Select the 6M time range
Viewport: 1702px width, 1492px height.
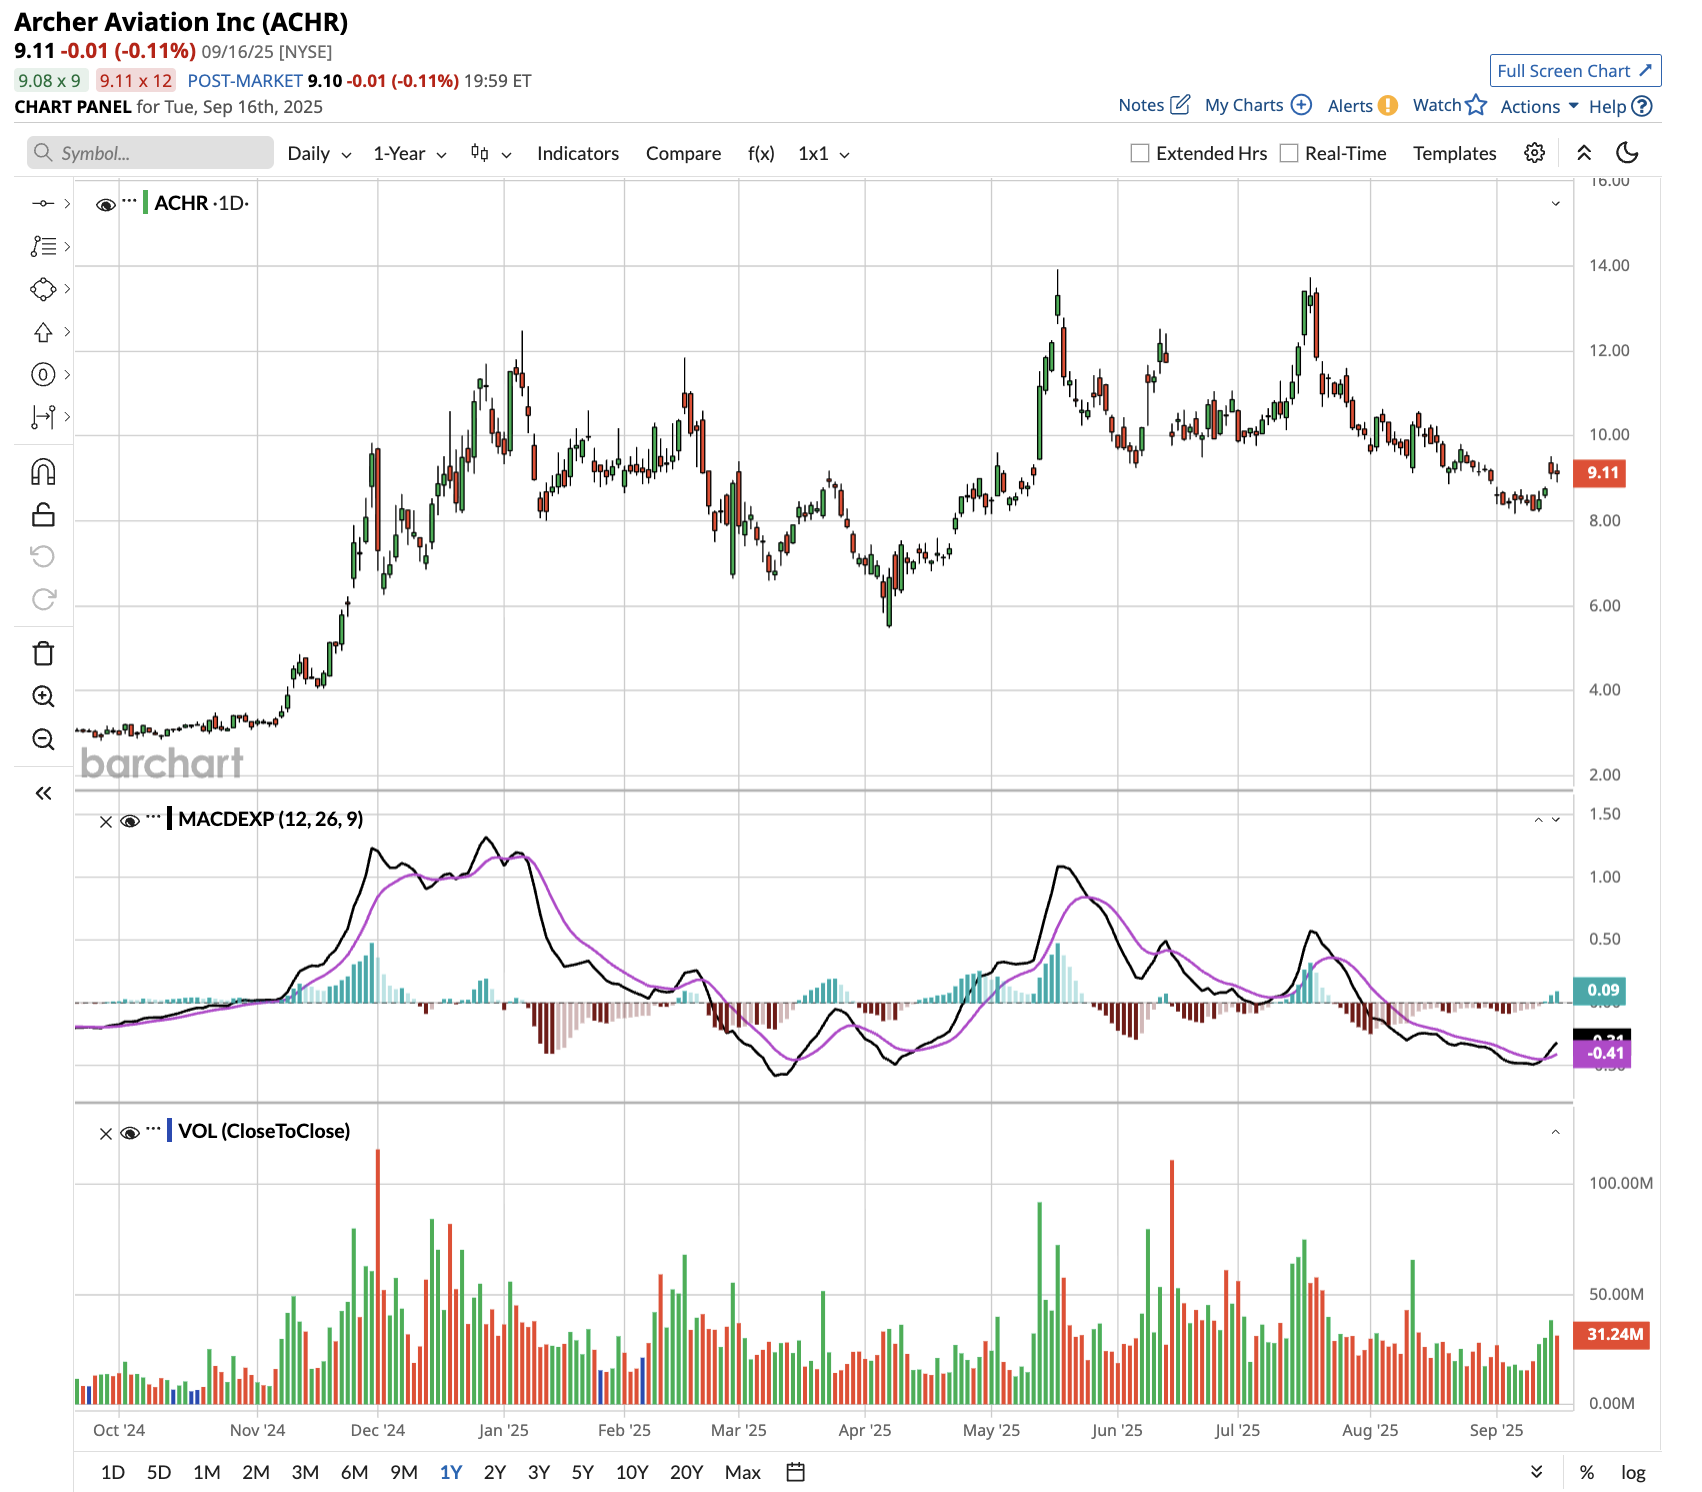[354, 1472]
